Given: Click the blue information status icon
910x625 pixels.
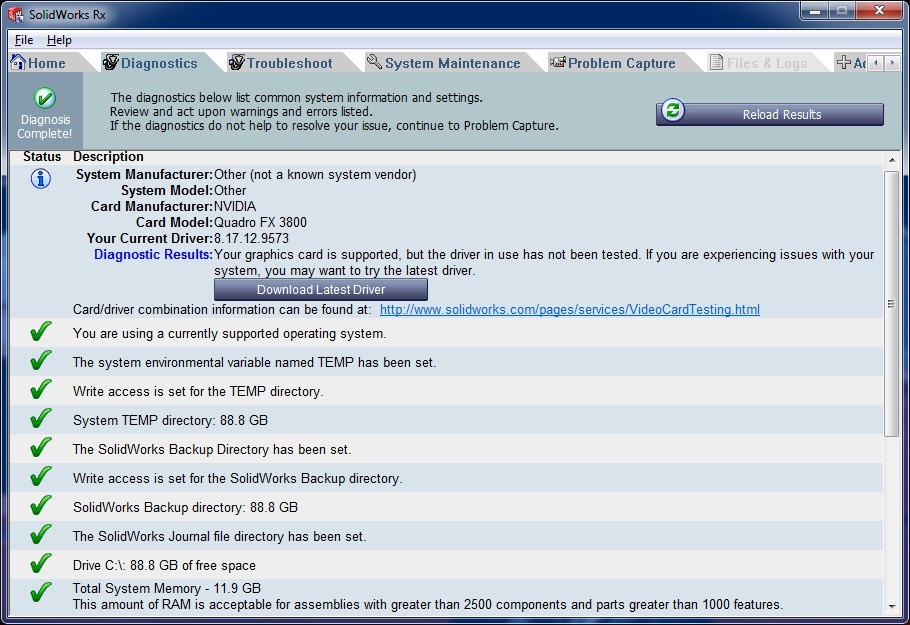Looking at the screenshot, I should click(41, 179).
